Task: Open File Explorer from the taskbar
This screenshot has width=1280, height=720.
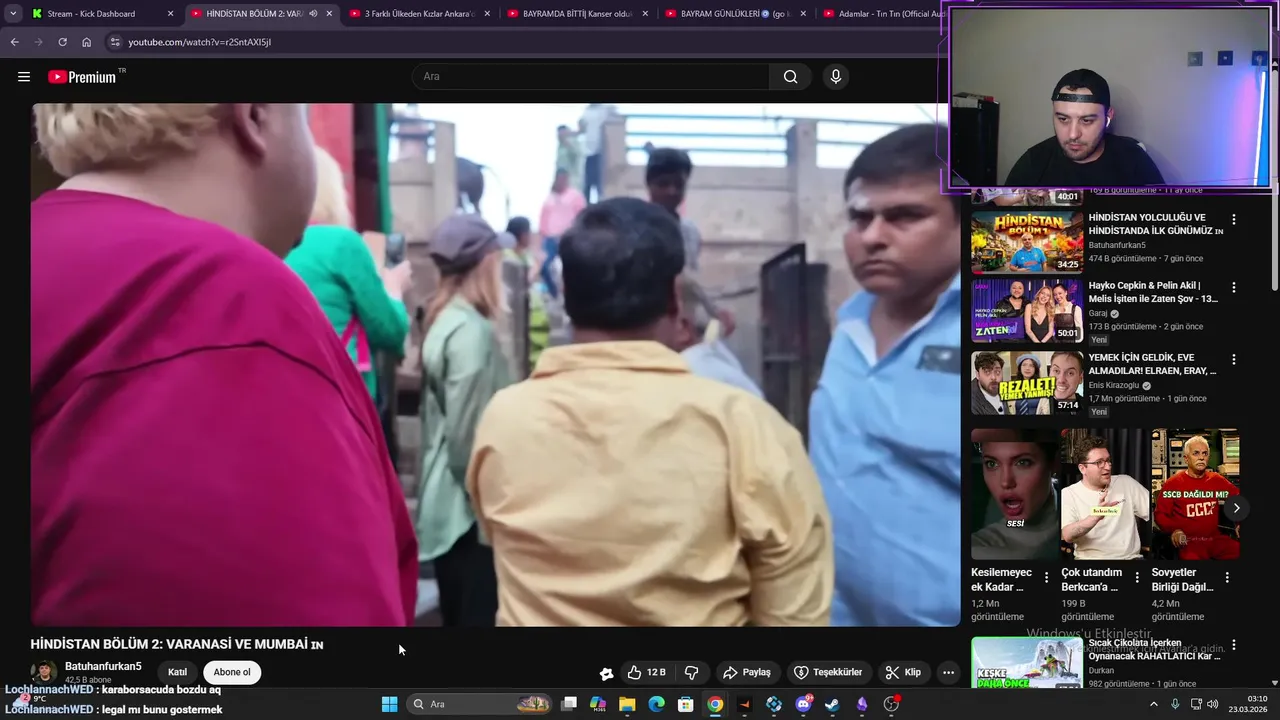Action: click(x=627, y=704)
